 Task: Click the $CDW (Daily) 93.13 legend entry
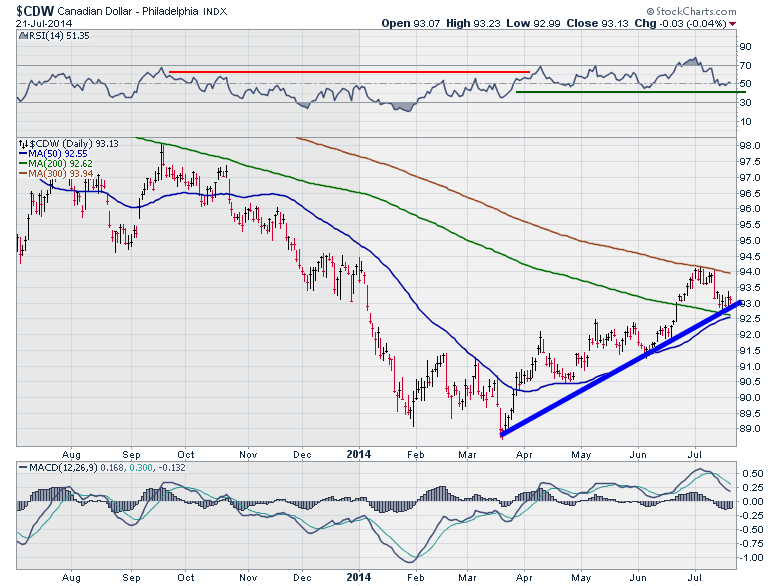point(69,144)
